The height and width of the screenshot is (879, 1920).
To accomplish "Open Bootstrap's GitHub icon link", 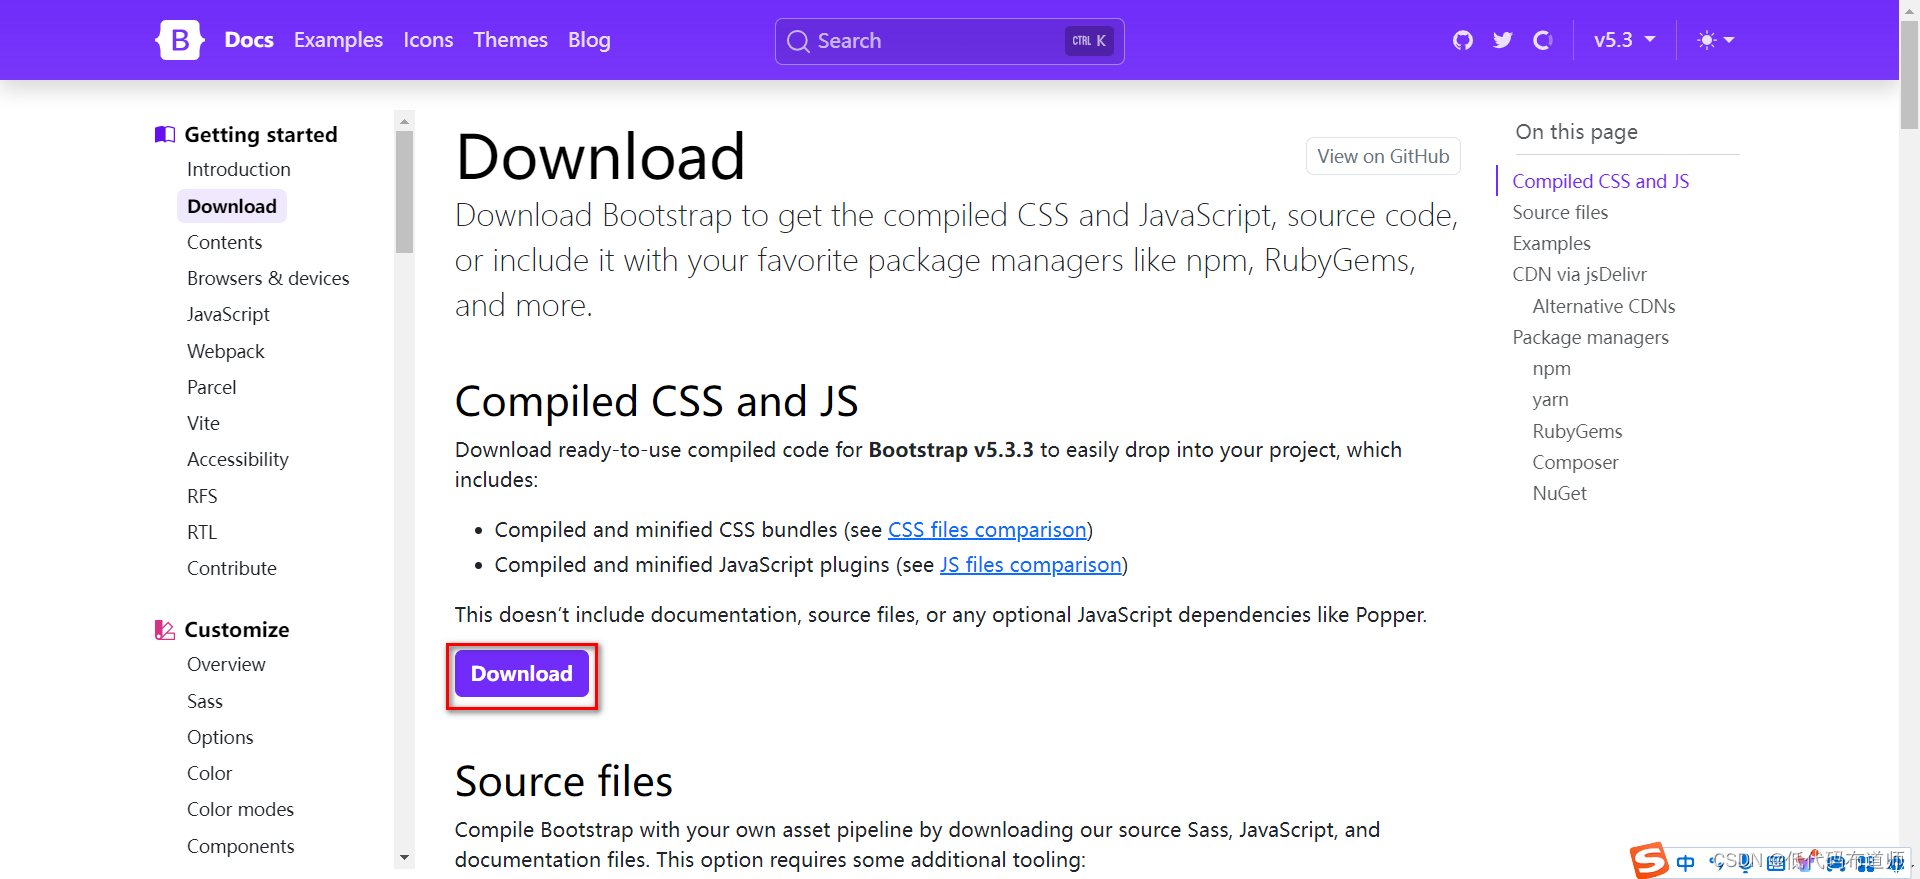I will click(x=1463, y=40).
